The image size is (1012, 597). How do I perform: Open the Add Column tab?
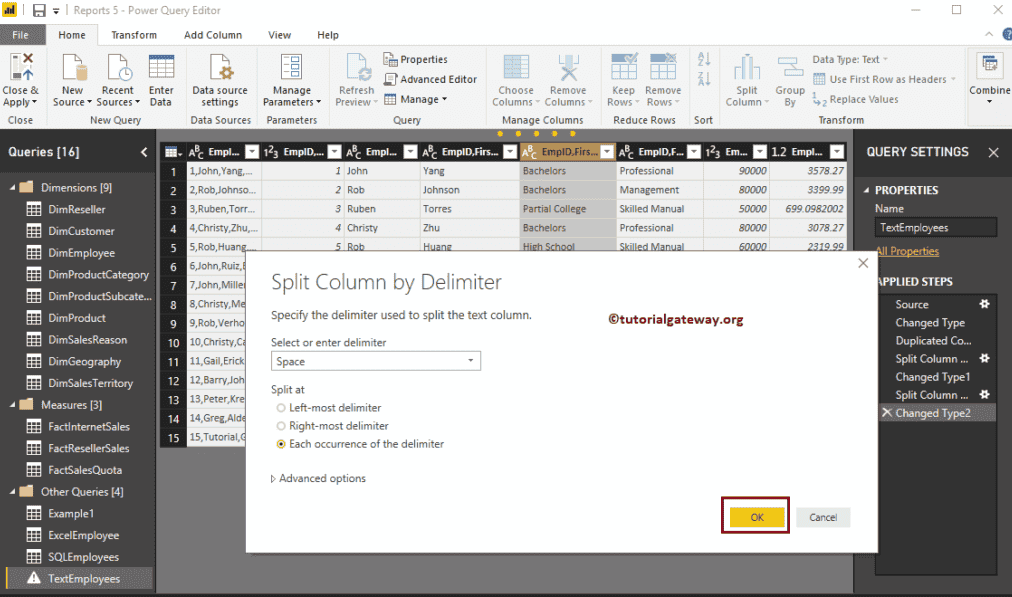(212, 35)
